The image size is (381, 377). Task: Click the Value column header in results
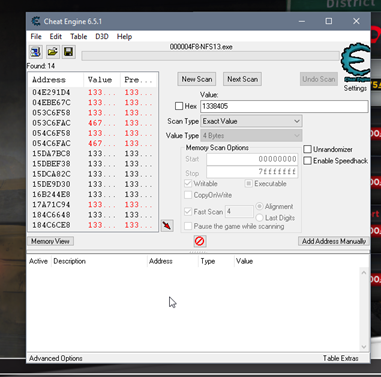click(x=102, y=80)
